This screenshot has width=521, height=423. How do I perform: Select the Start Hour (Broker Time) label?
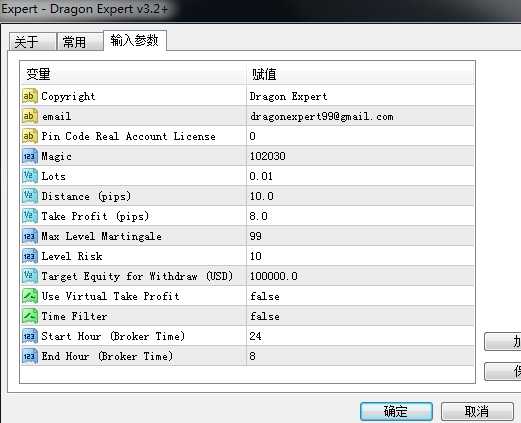[113, 336]
